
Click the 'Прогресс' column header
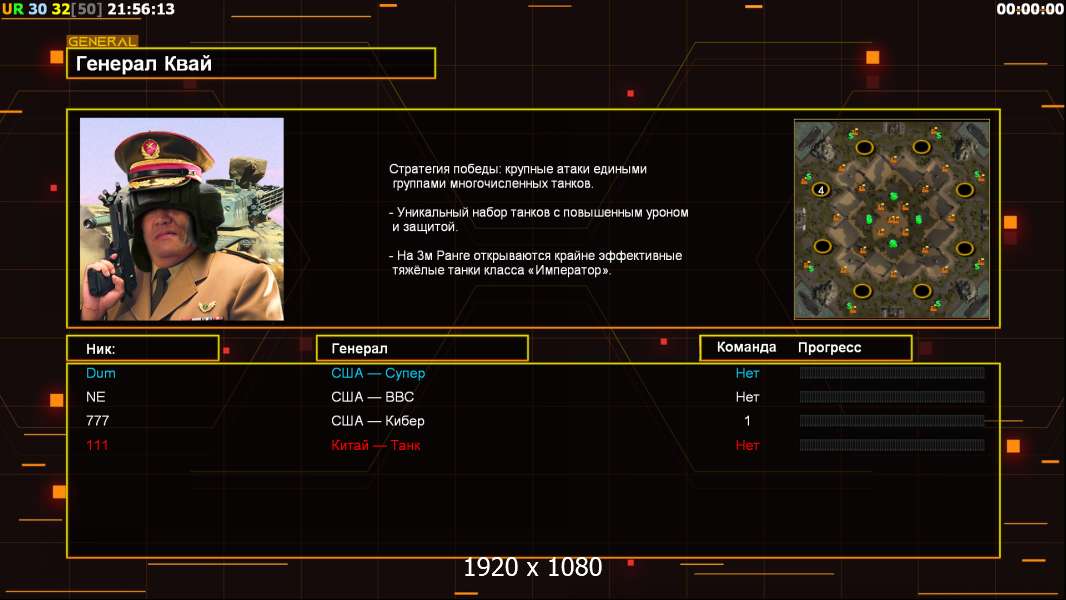[x=829, y=348]
